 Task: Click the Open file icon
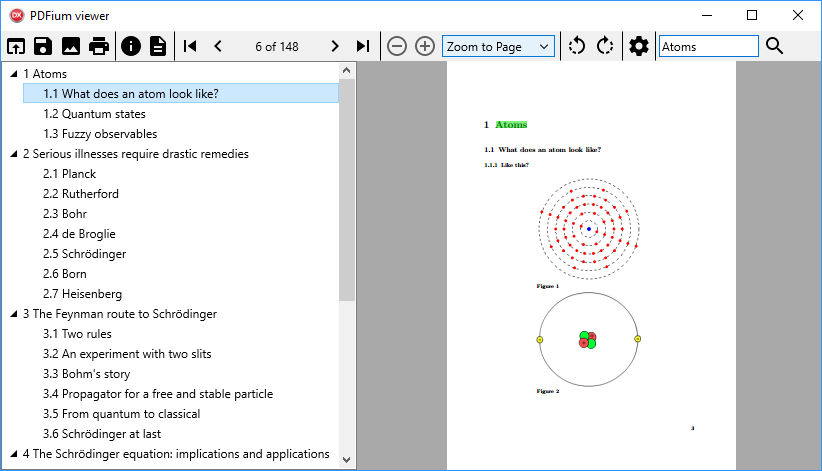pyautogui.click(x=16, y=47)
